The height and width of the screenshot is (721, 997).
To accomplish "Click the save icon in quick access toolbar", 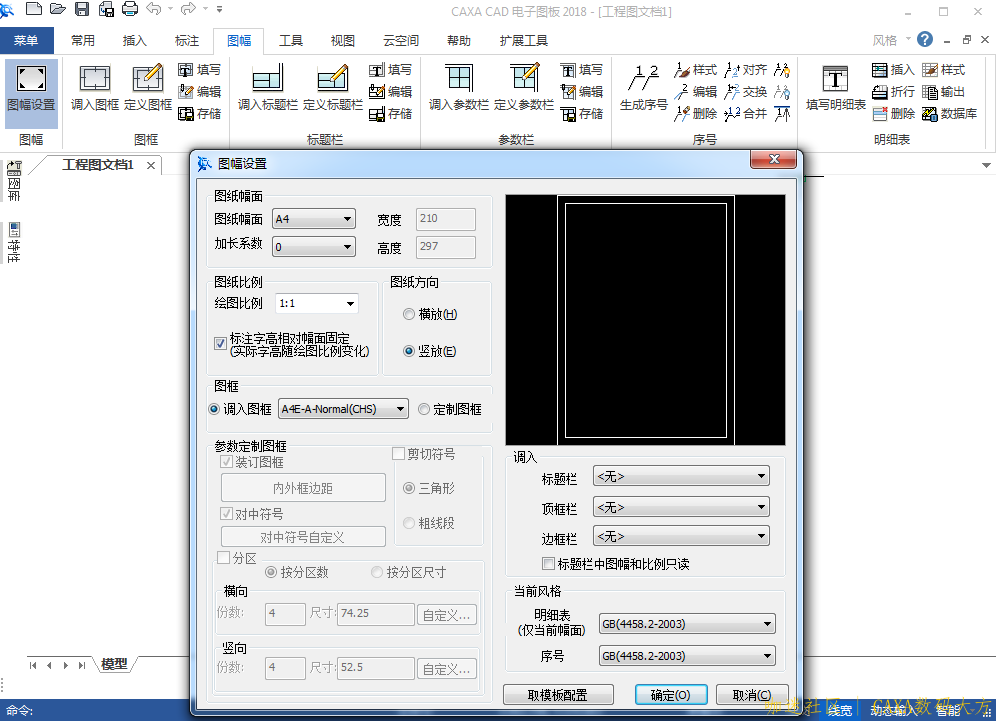I will pyautogui.click(x=81, y=10).
